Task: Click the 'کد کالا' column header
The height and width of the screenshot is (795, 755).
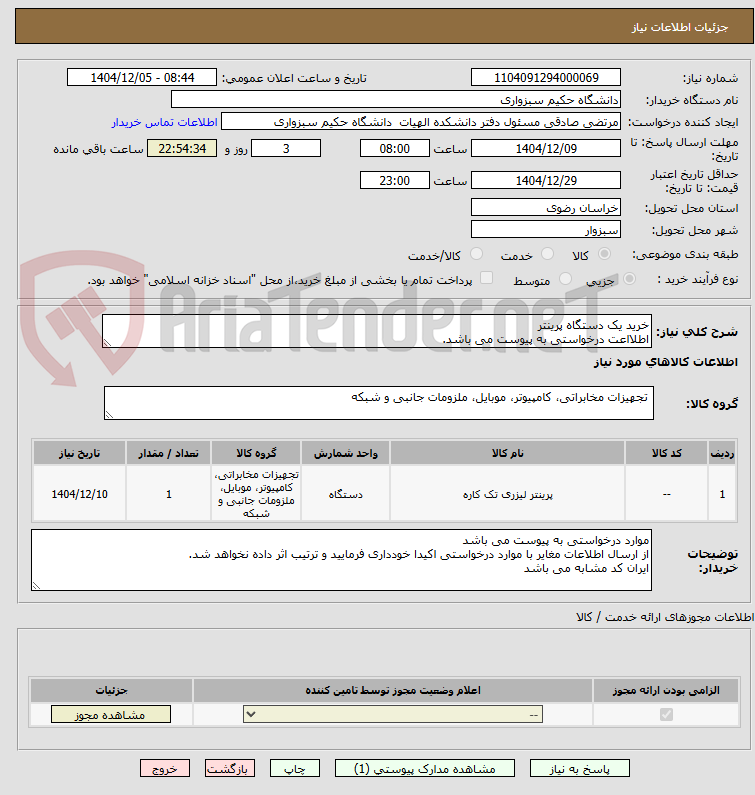Action: tap(666, 453)
